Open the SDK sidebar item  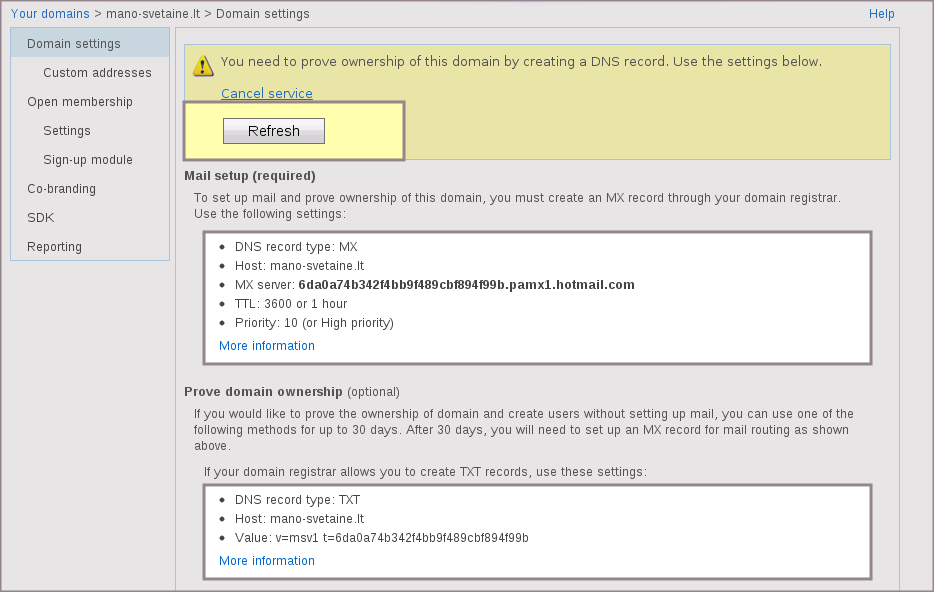coord(41,218)
